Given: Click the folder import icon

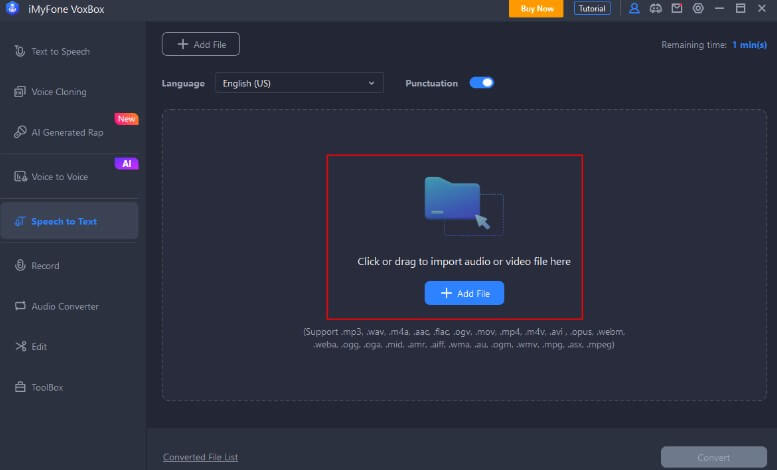Looking at the screenshot, I should [x=463, y=205].
